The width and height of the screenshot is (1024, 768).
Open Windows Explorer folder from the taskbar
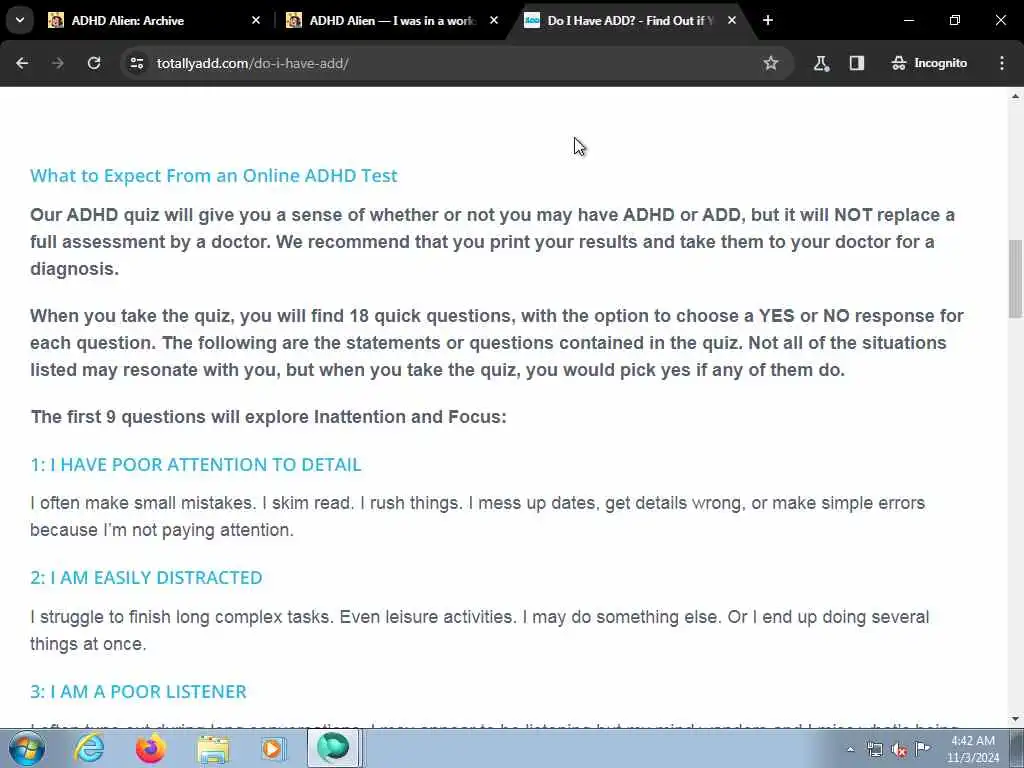pos(213,749)
